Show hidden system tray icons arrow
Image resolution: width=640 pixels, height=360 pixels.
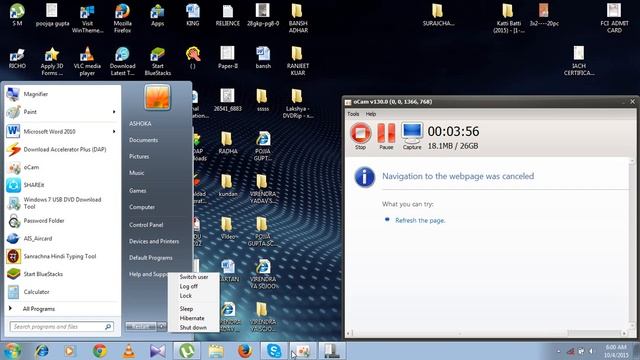pyautogui.click(x=558, y=351)
